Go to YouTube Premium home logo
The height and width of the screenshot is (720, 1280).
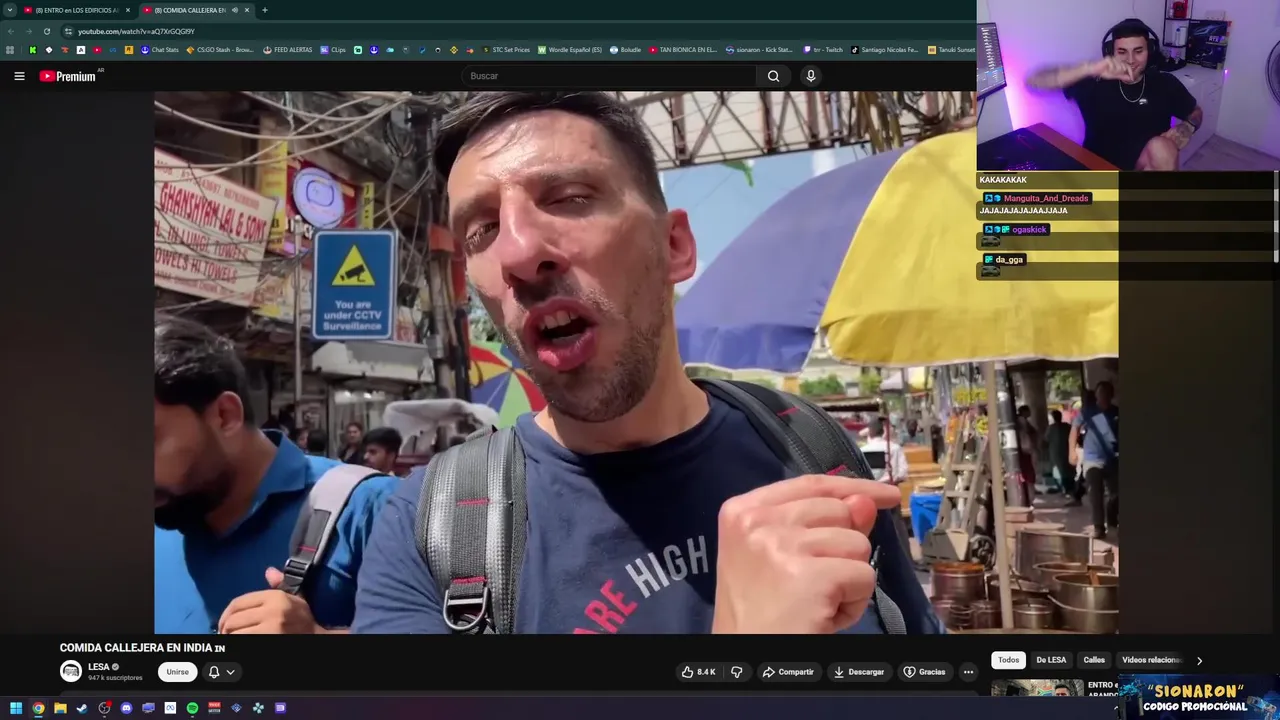point(68,76)
